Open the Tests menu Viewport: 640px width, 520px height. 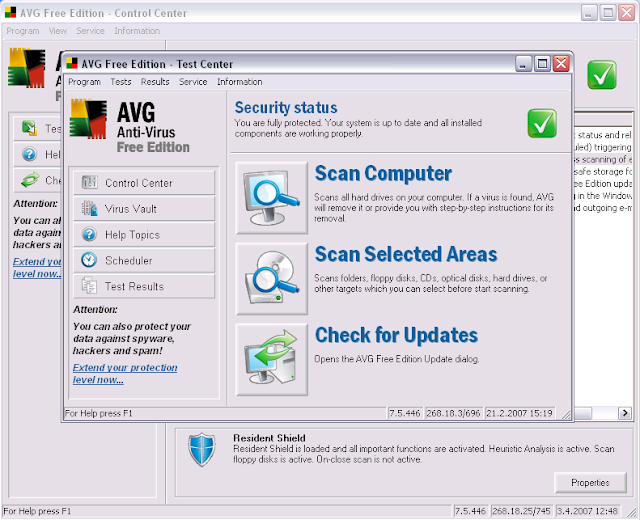(x=121, y=82)
